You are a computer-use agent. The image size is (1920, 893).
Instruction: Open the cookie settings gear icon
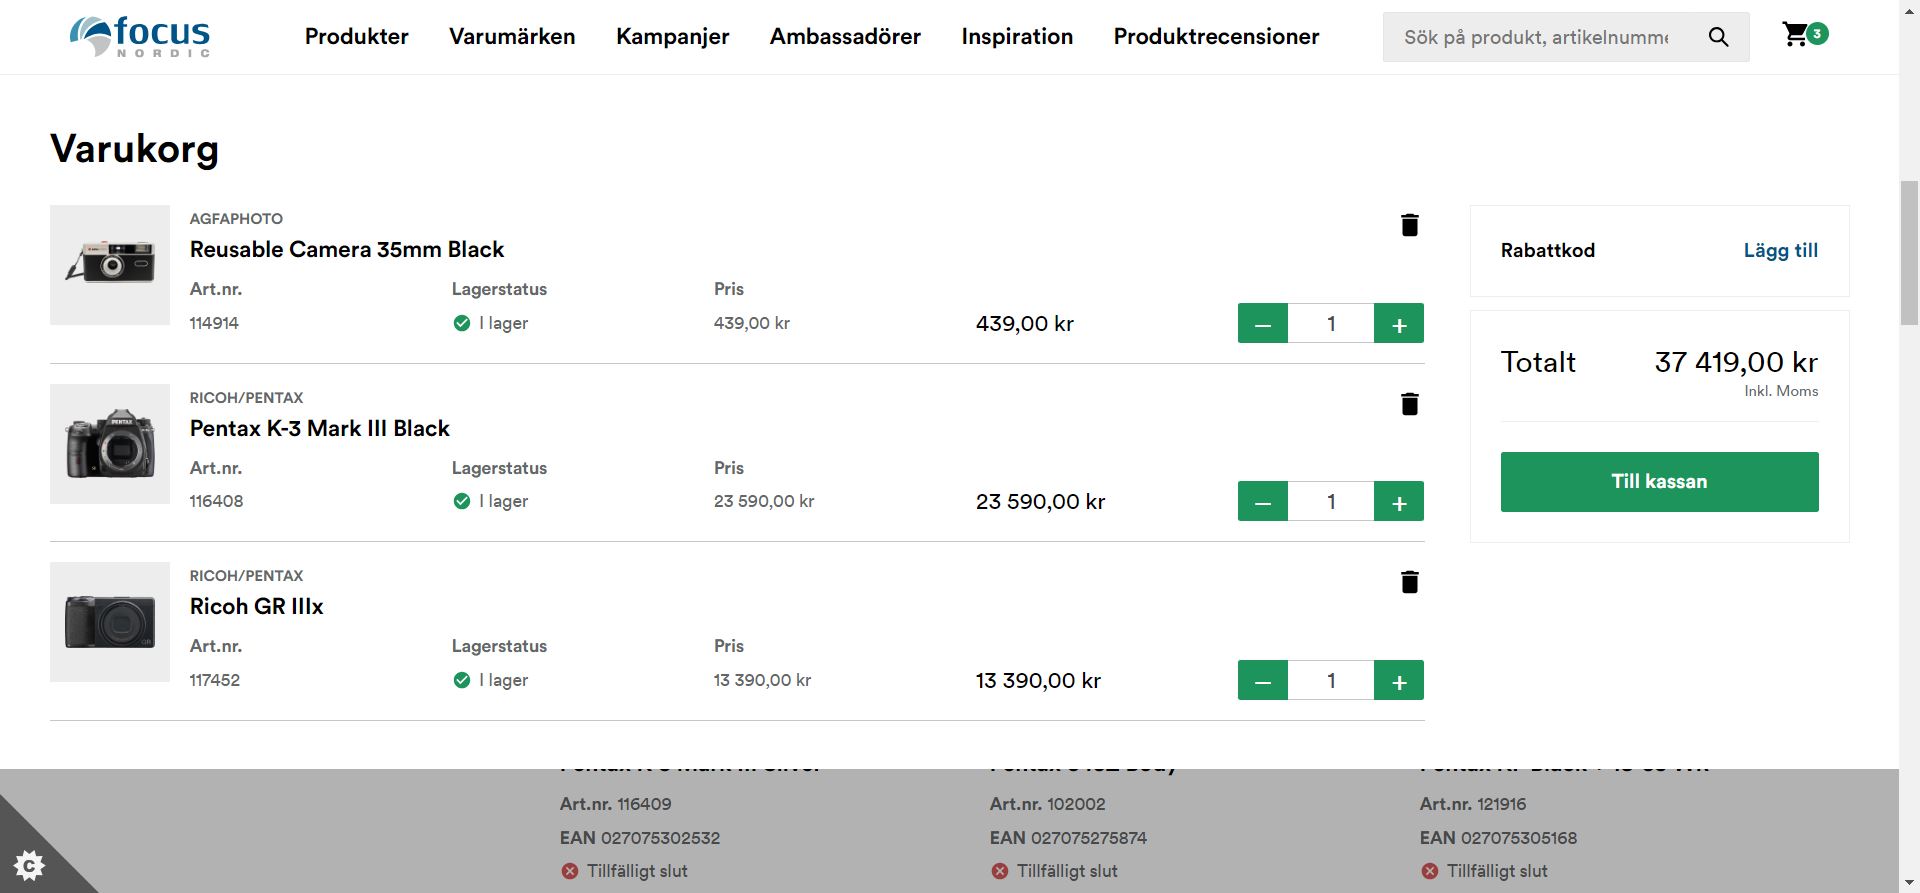click(29, 865)
